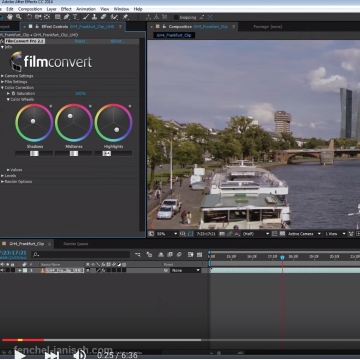Click the current time indicator in timeline
360x360 pixels.
pyautogui.click(x=282, y=257)
